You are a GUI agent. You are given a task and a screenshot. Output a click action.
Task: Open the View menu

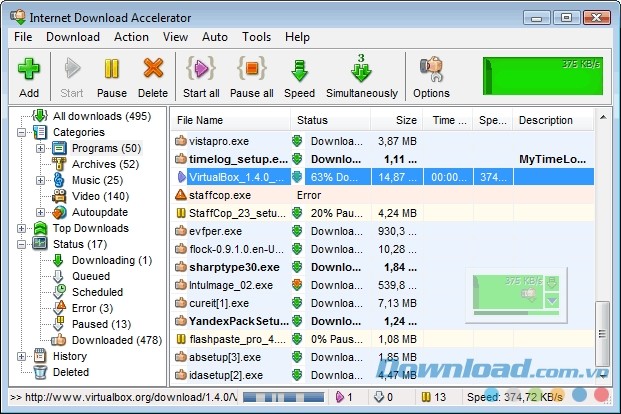175,37
